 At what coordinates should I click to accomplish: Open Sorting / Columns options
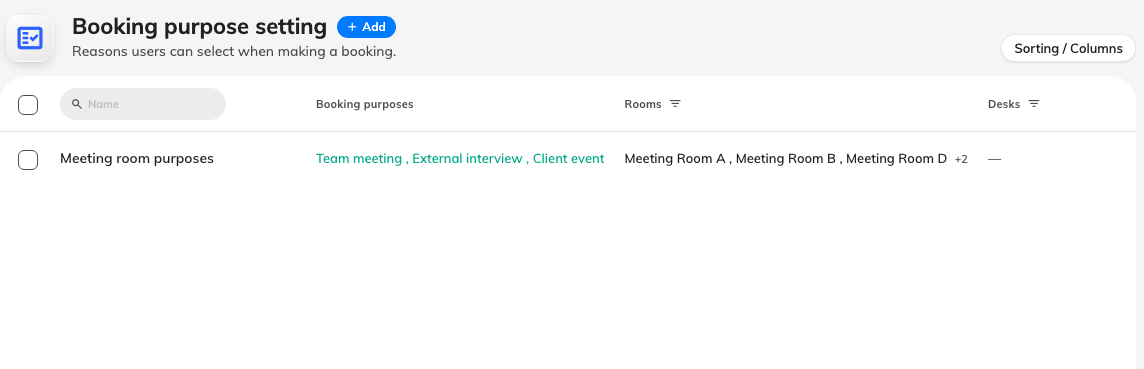[1068, 49]
